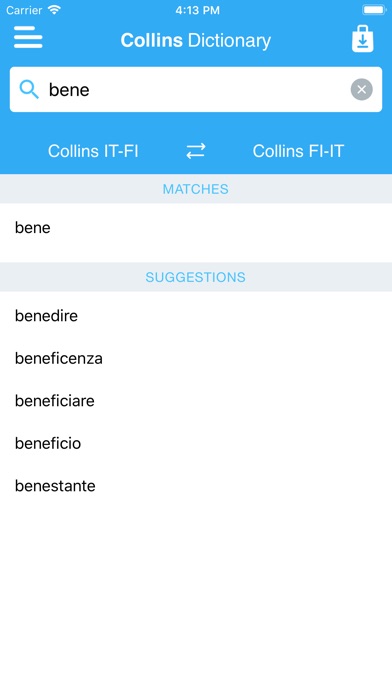Swap dictionary direction with arrows icon

(x=196, y=151)
